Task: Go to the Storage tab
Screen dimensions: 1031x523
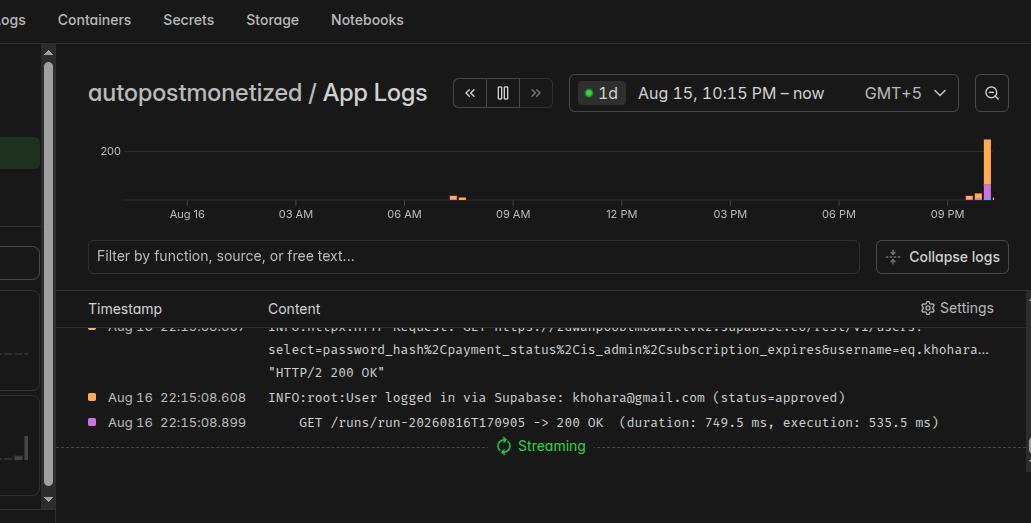Action: pyautogui.click(x=272, y=20)
